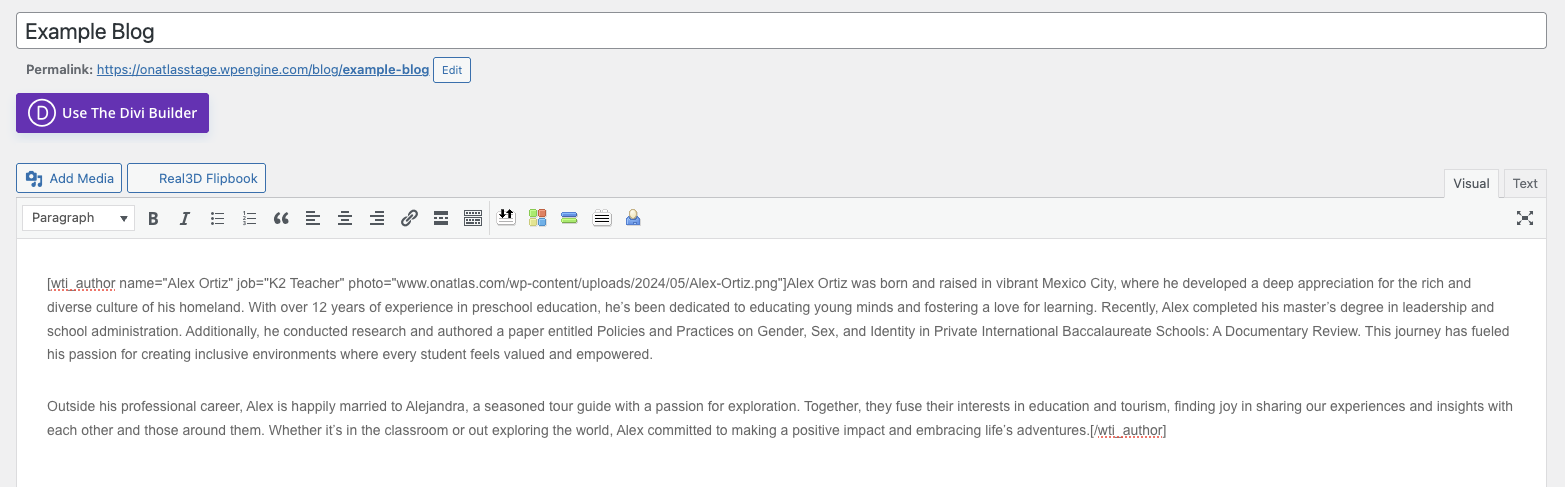This screenshot has width=1565, height=487.
Task: Toggle italic formatting in the editor toolbar
Action: (185, 218)
